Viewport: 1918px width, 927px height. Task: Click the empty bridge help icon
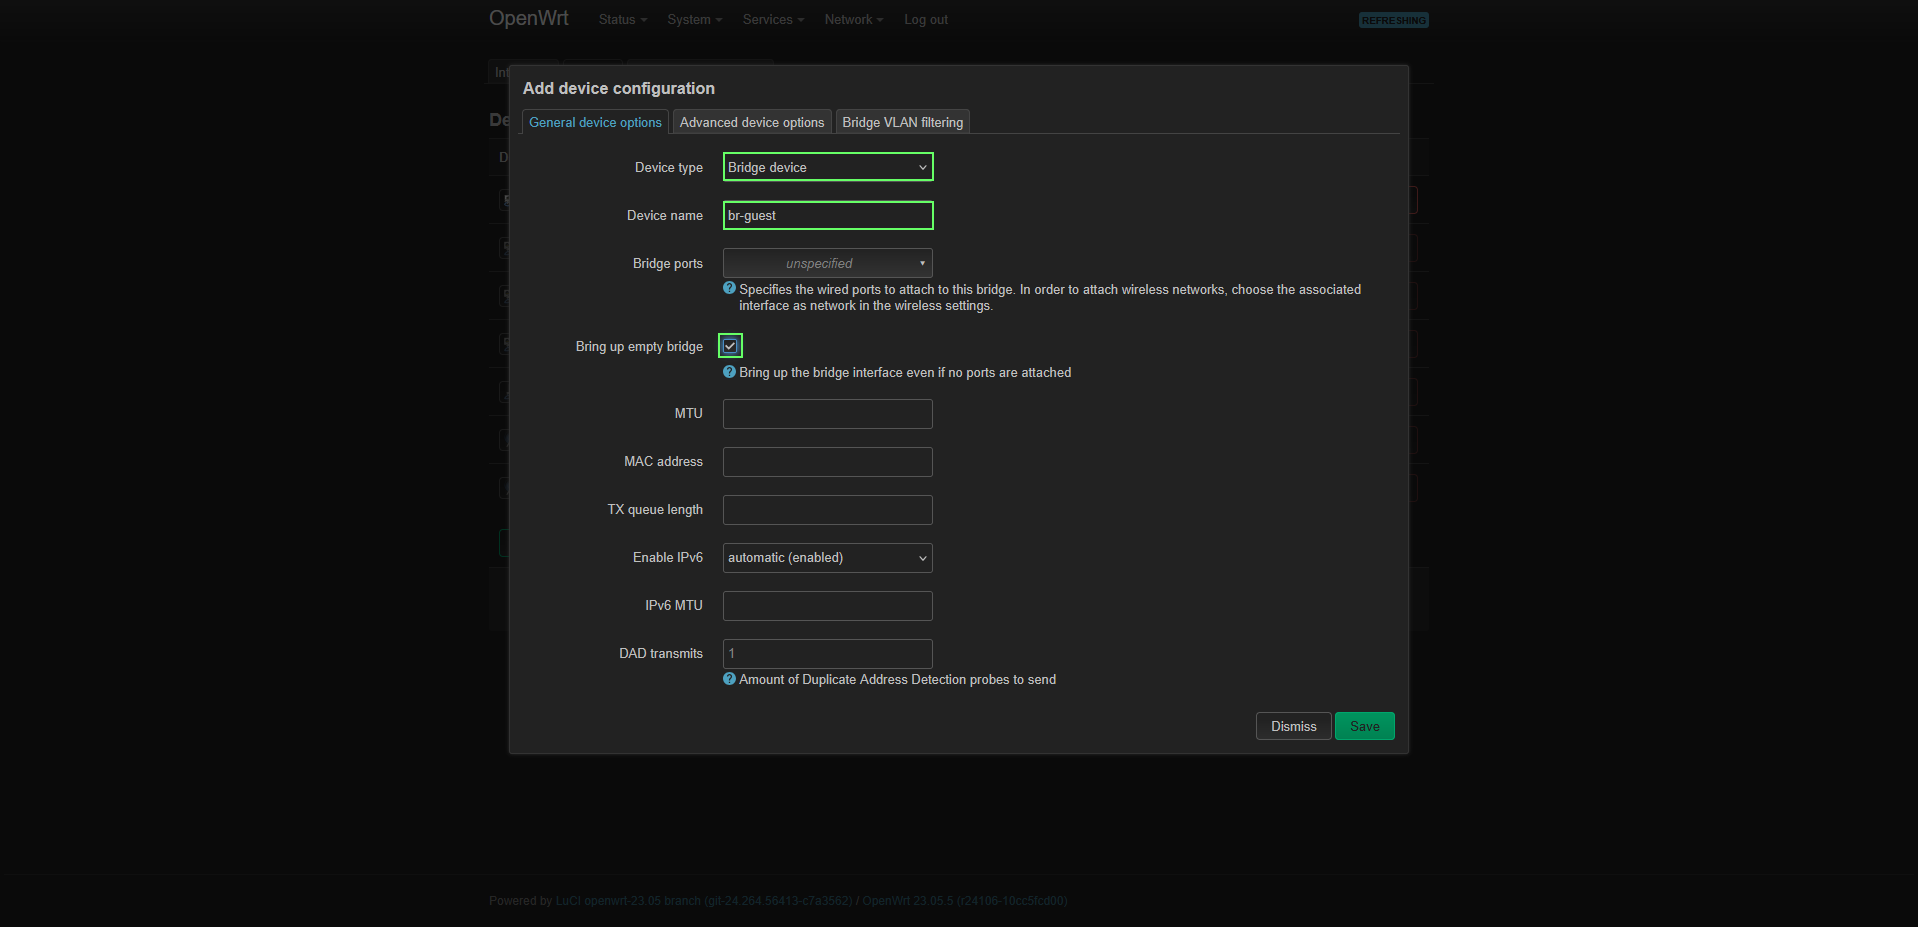729,371
